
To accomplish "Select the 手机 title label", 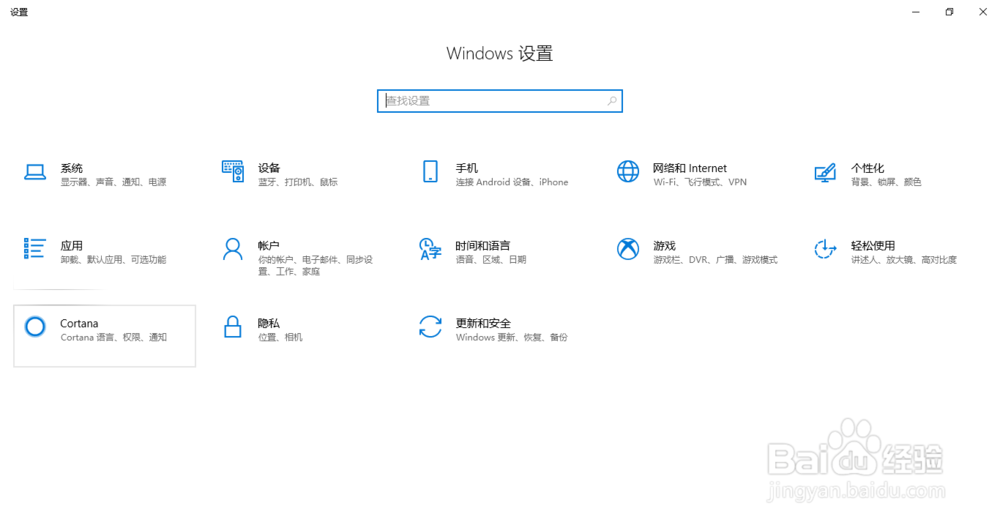I will coord(467,168).
